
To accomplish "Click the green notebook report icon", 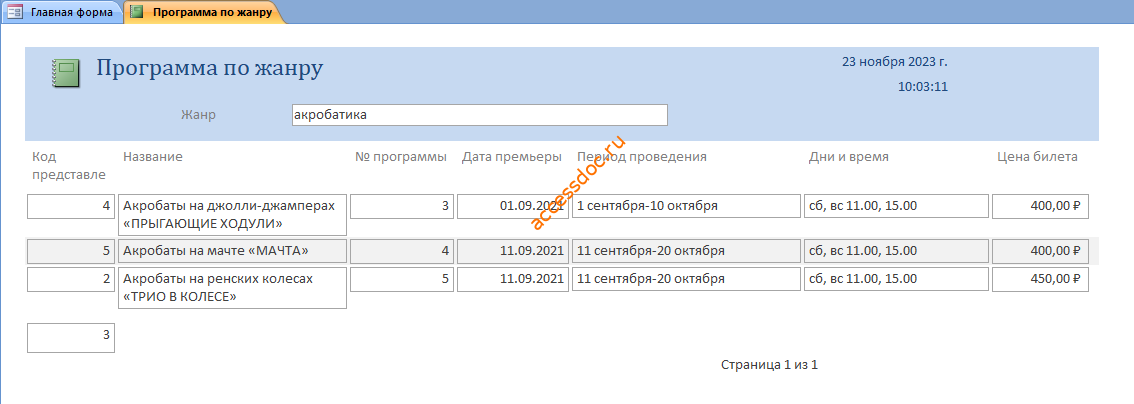I will point(65,74).
